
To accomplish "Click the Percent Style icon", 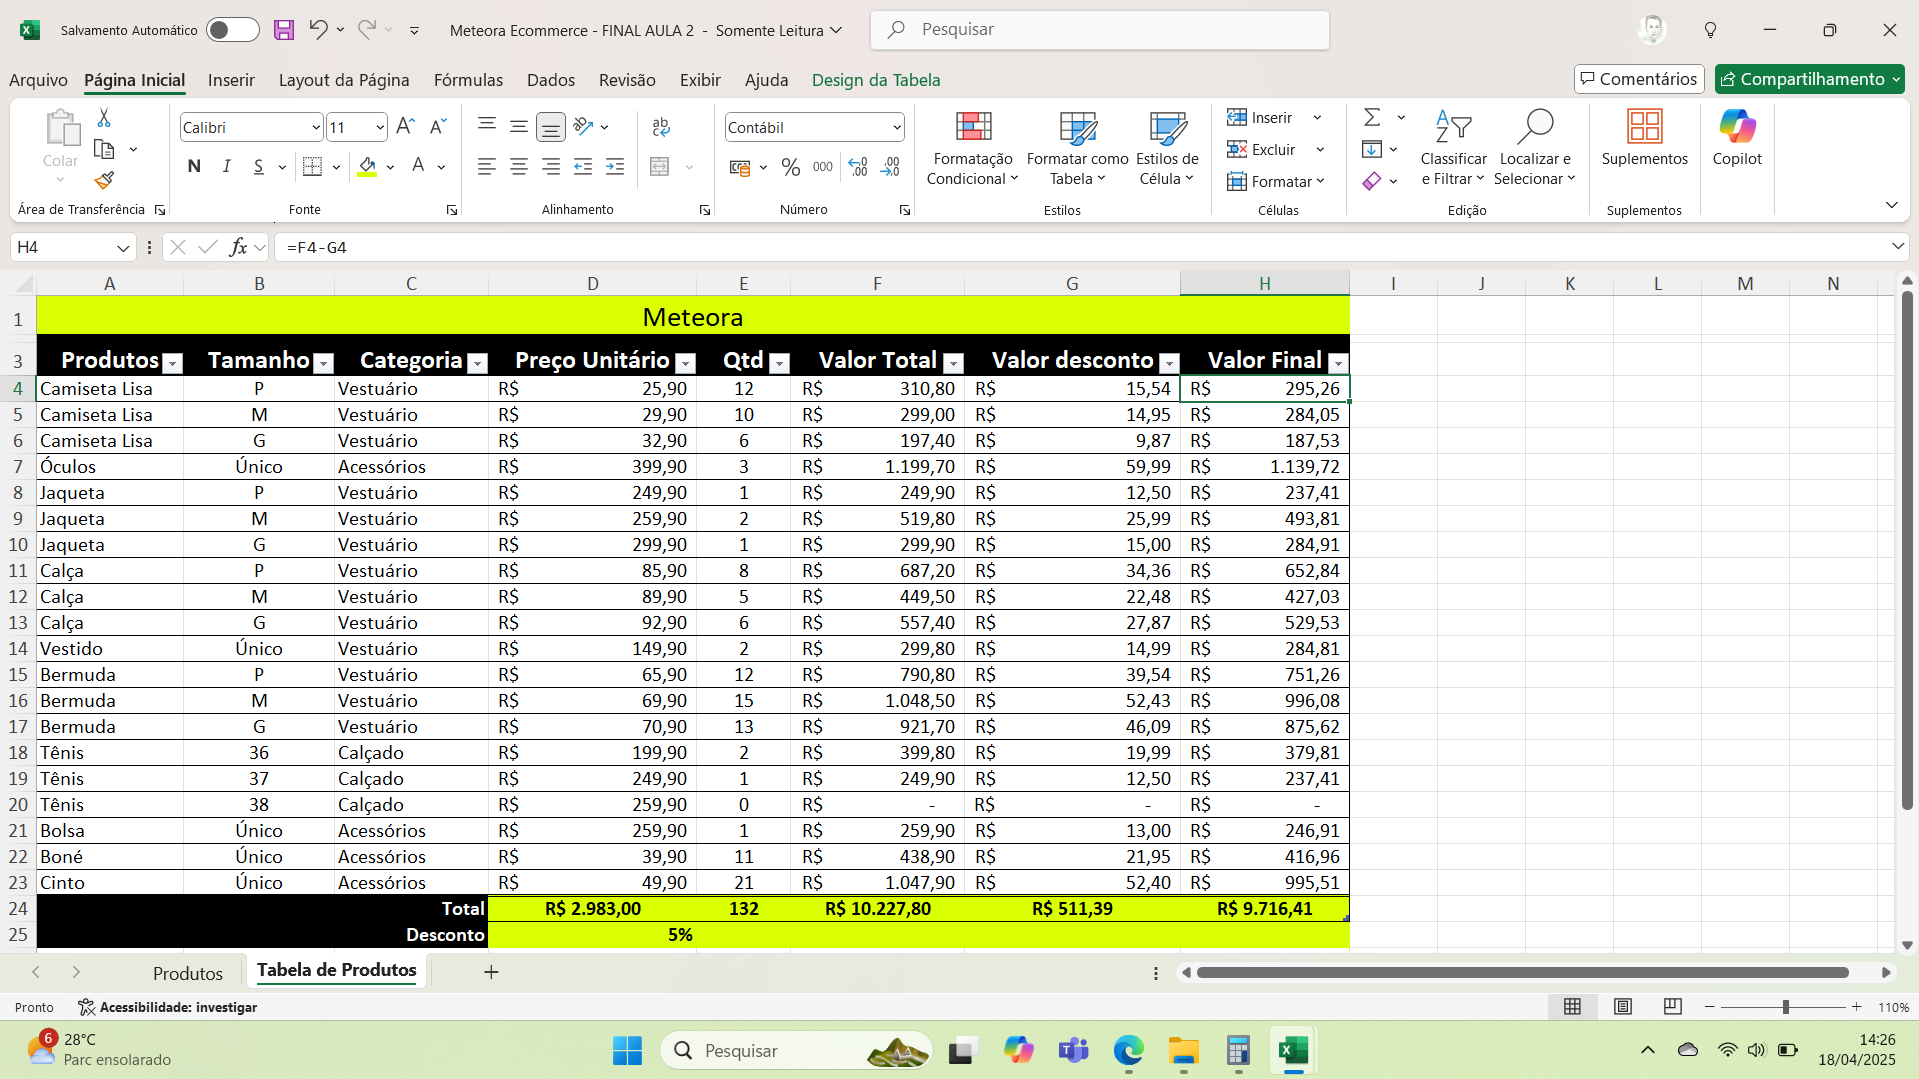I will pyautogui.click(x=791, y=167).
